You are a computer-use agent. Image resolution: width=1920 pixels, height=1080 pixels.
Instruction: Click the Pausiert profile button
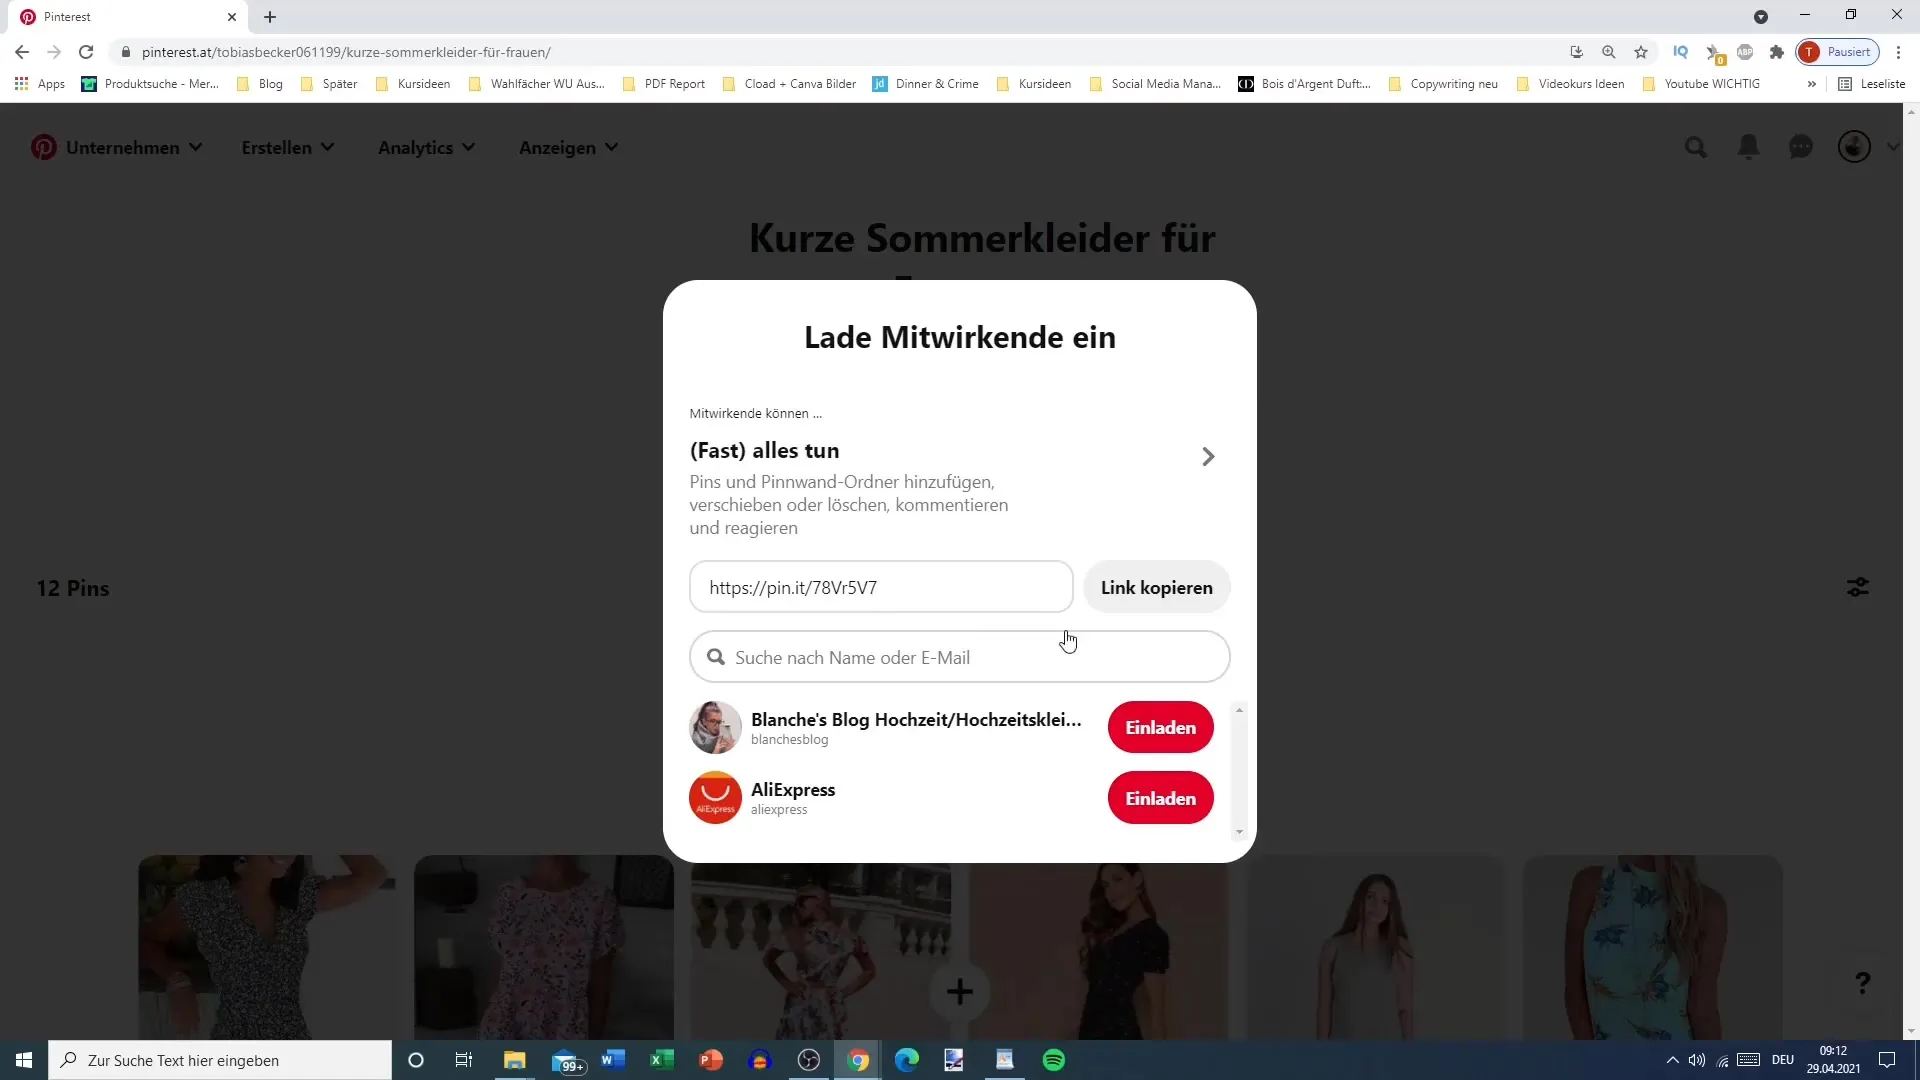[x=1838, y=52]
